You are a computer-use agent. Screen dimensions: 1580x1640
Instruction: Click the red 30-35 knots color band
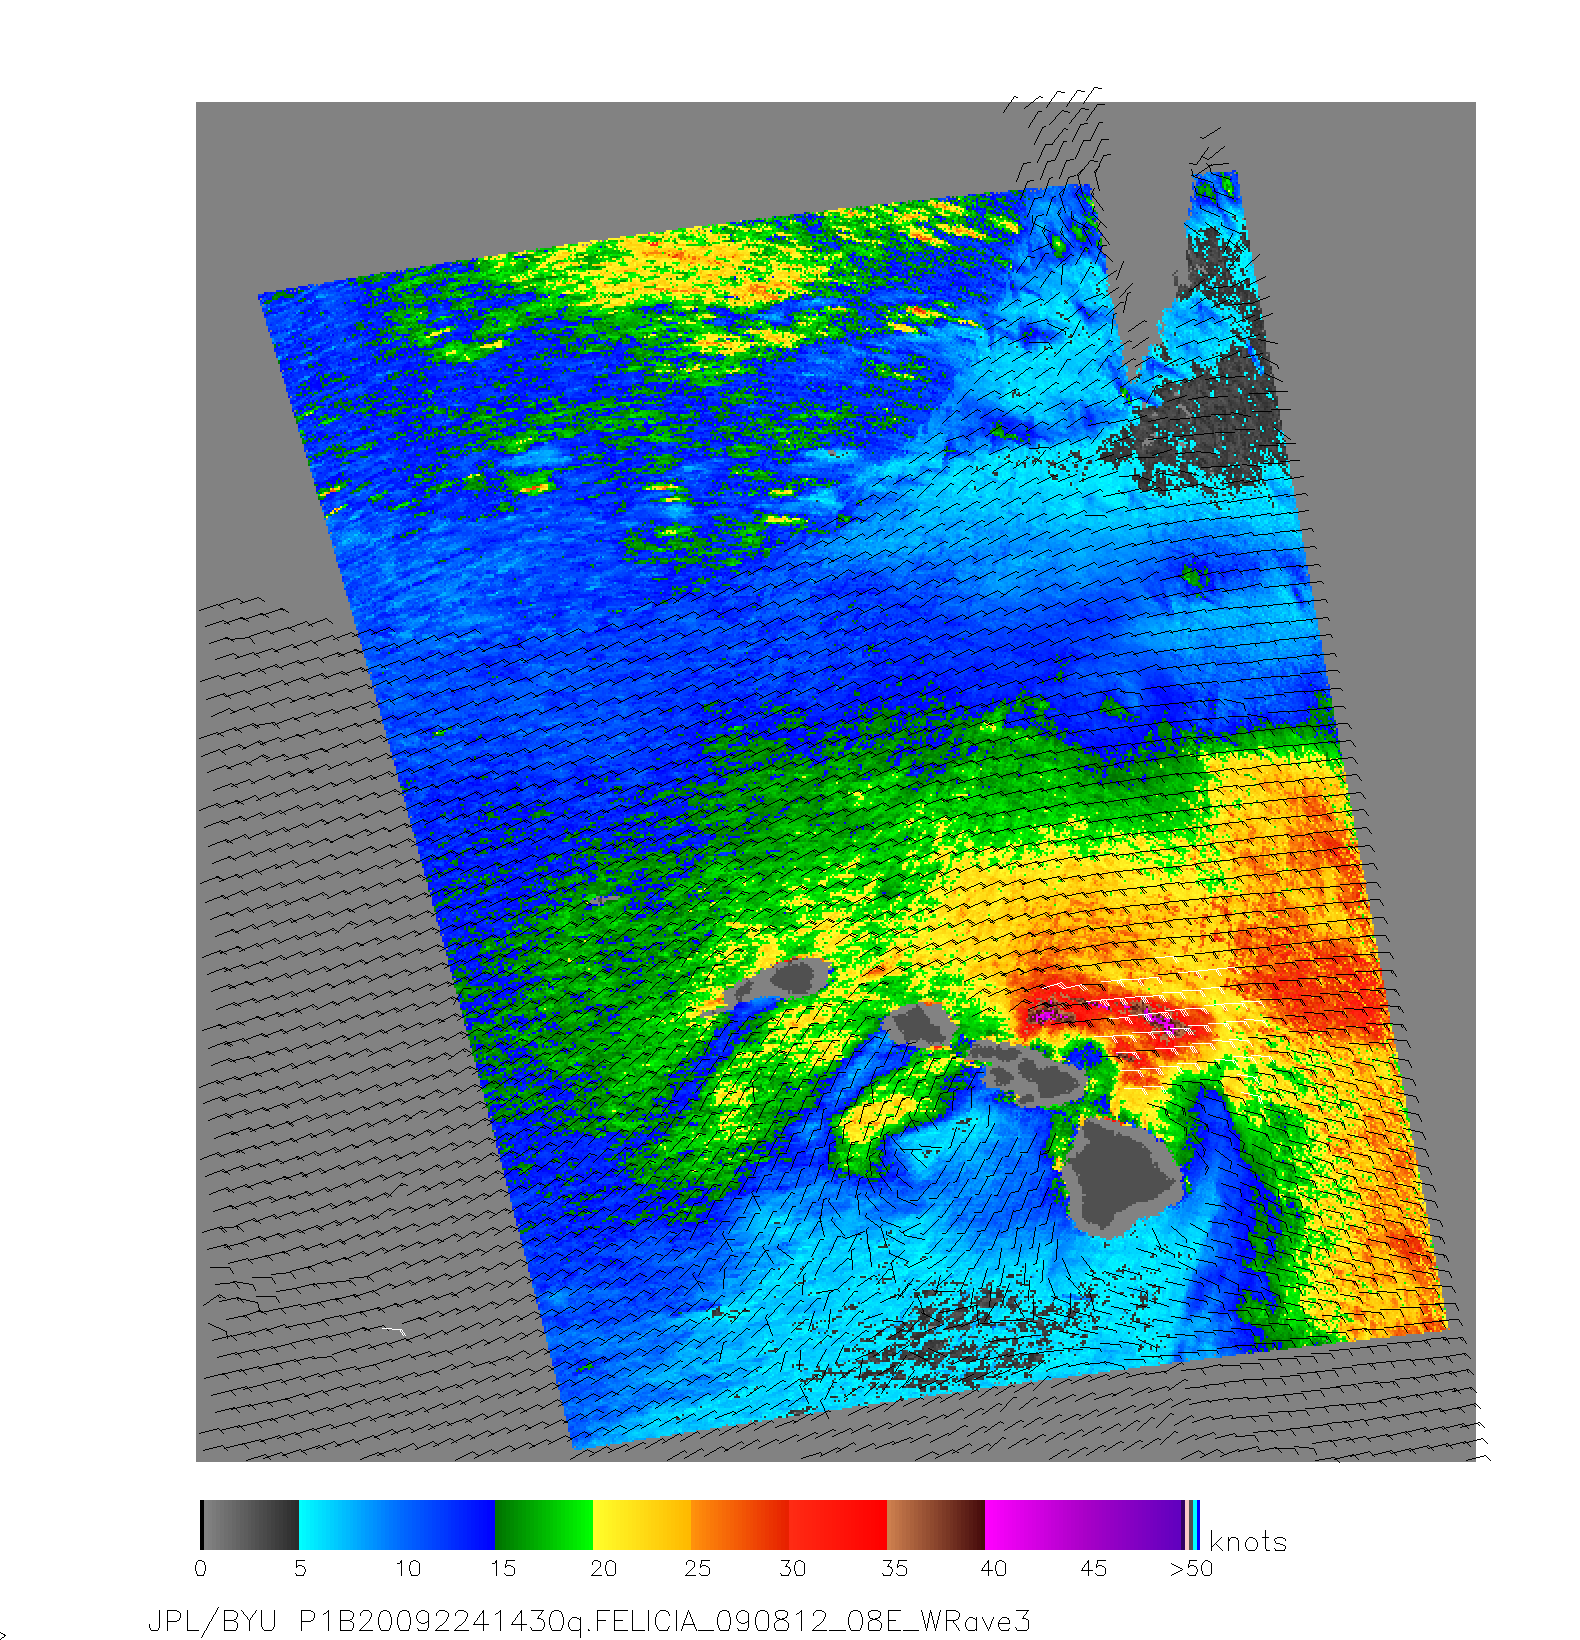(838, 1525)
